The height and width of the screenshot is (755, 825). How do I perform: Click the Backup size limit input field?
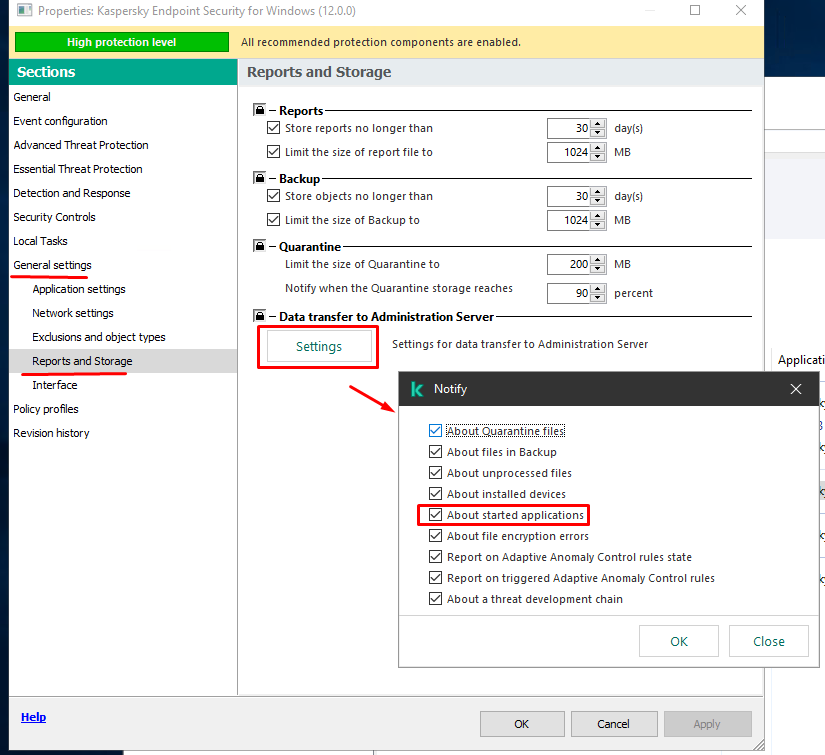coord(569,220)
